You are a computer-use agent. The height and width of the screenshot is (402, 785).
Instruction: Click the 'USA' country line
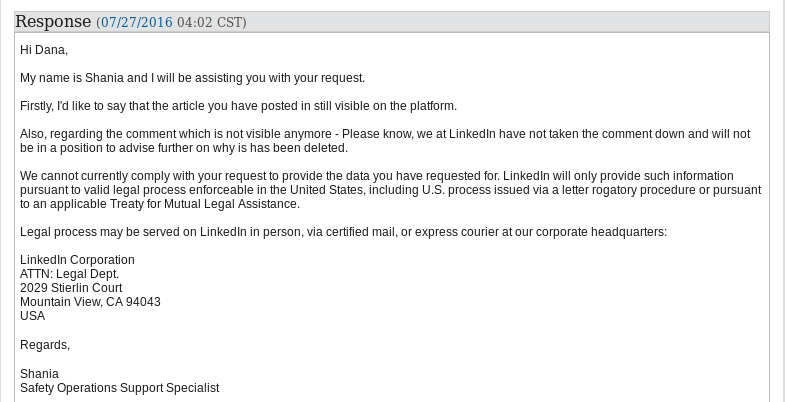33,316
